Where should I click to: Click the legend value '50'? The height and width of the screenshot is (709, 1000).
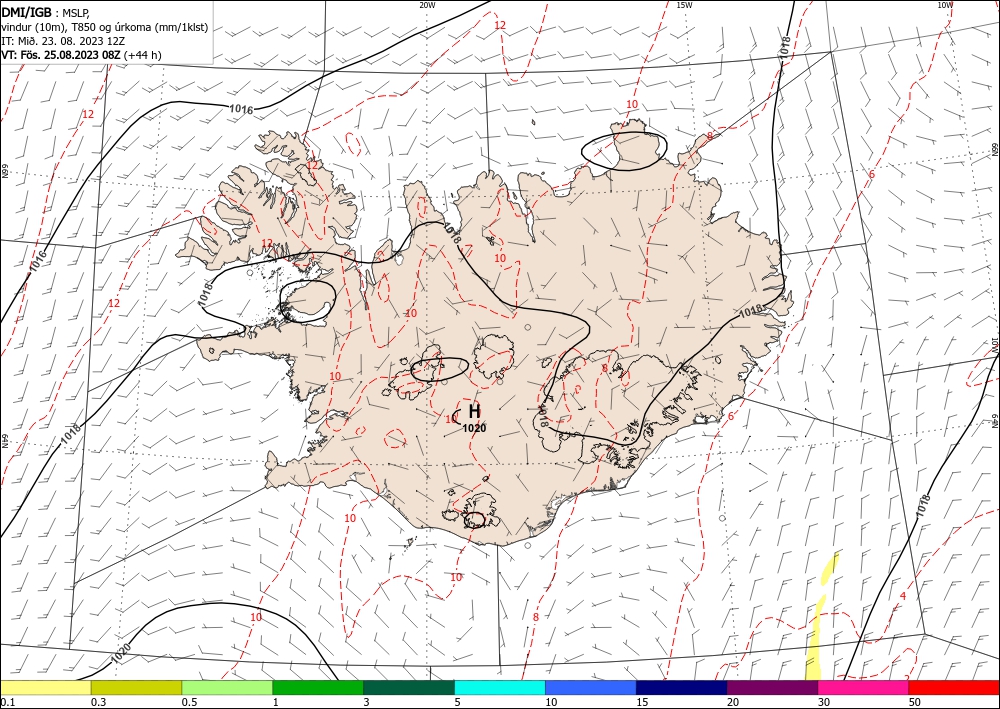[x=915, y=702]
